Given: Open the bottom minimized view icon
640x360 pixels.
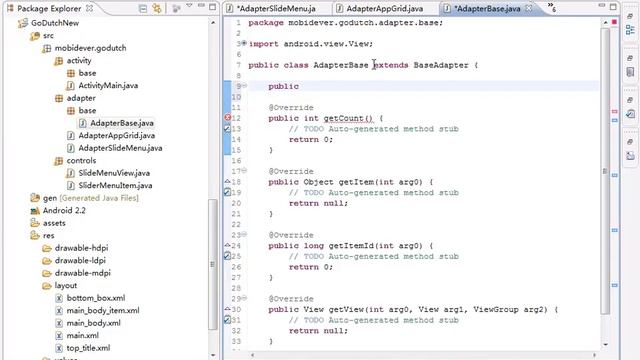Looking at the screenshot, I should [630, 156].
